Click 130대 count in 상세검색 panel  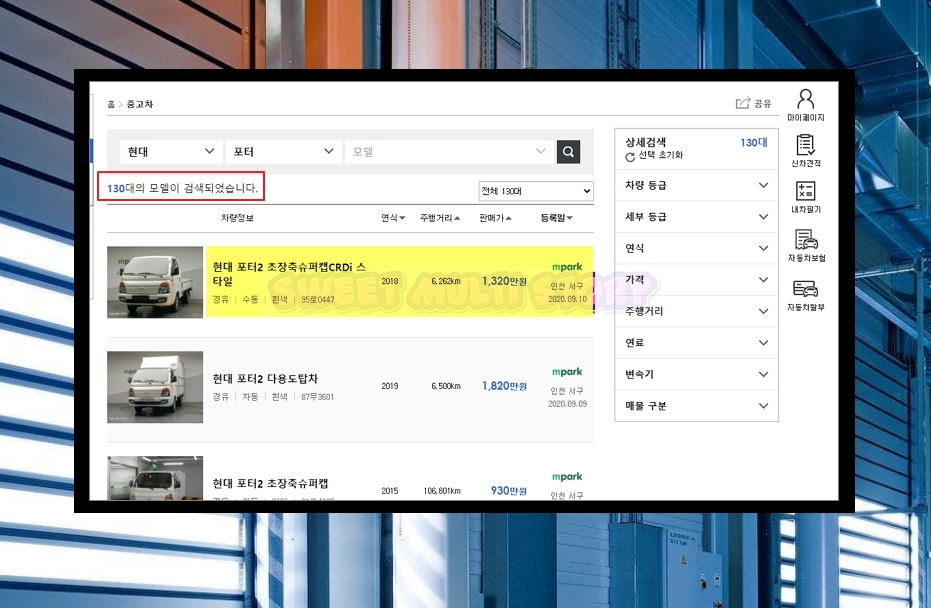click(x=754, y=142)
